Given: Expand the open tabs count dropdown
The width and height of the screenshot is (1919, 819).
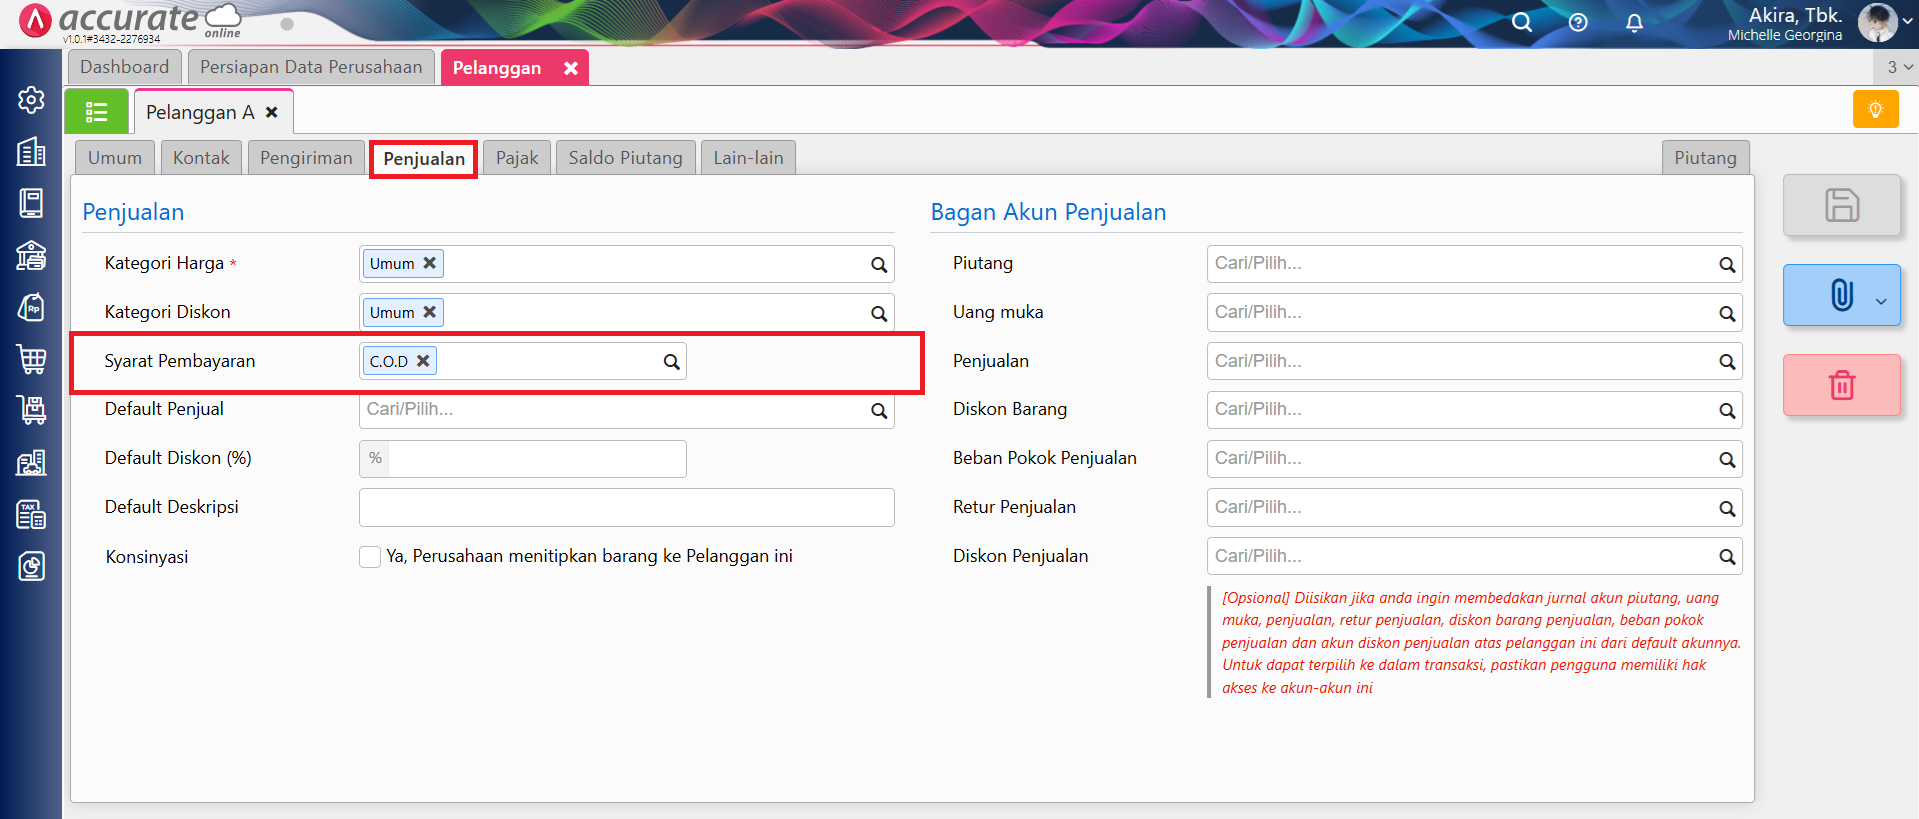Looking at the screenshot, I should pyautogui.click(x=1897, y=67).
